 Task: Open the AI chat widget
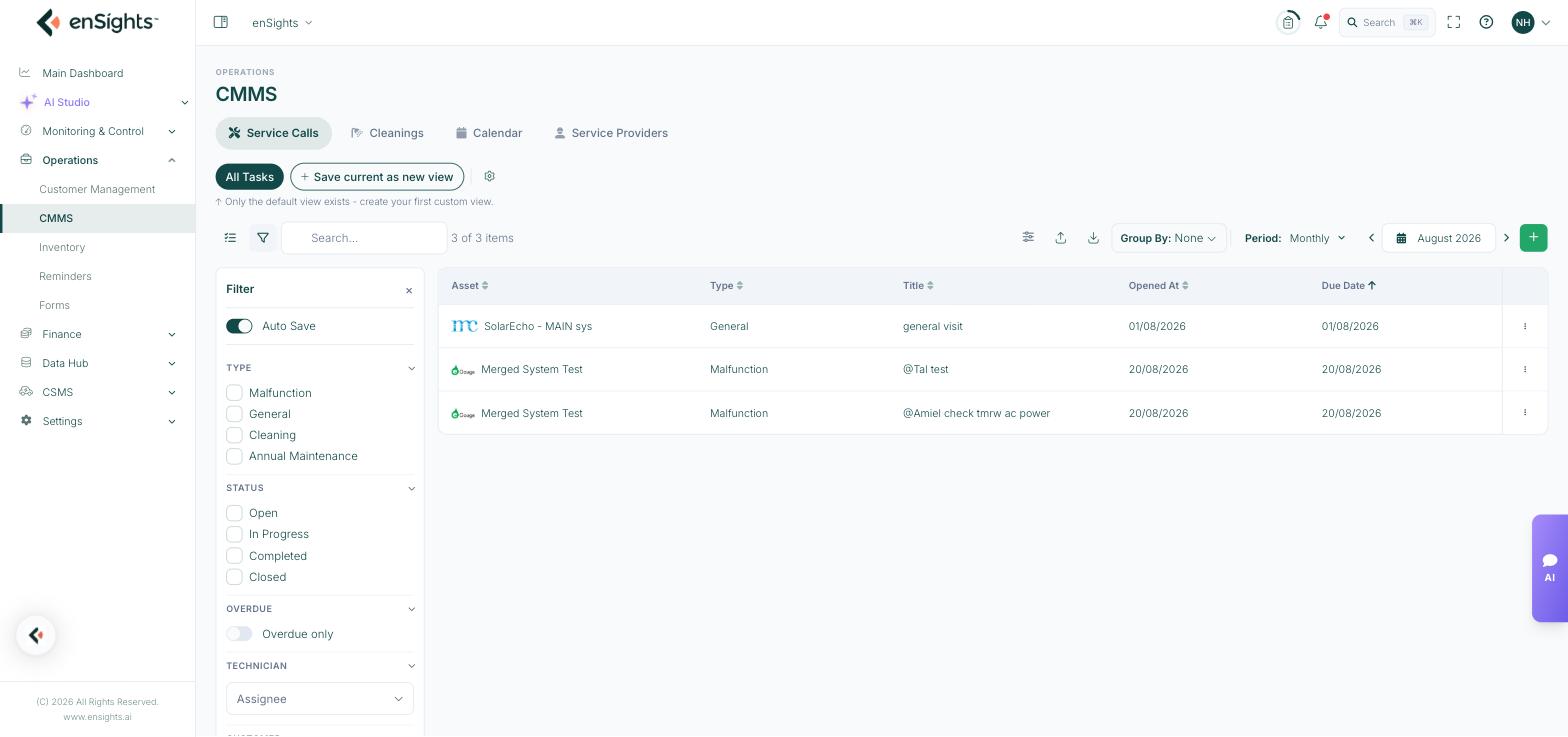[x=1550, y=568]
